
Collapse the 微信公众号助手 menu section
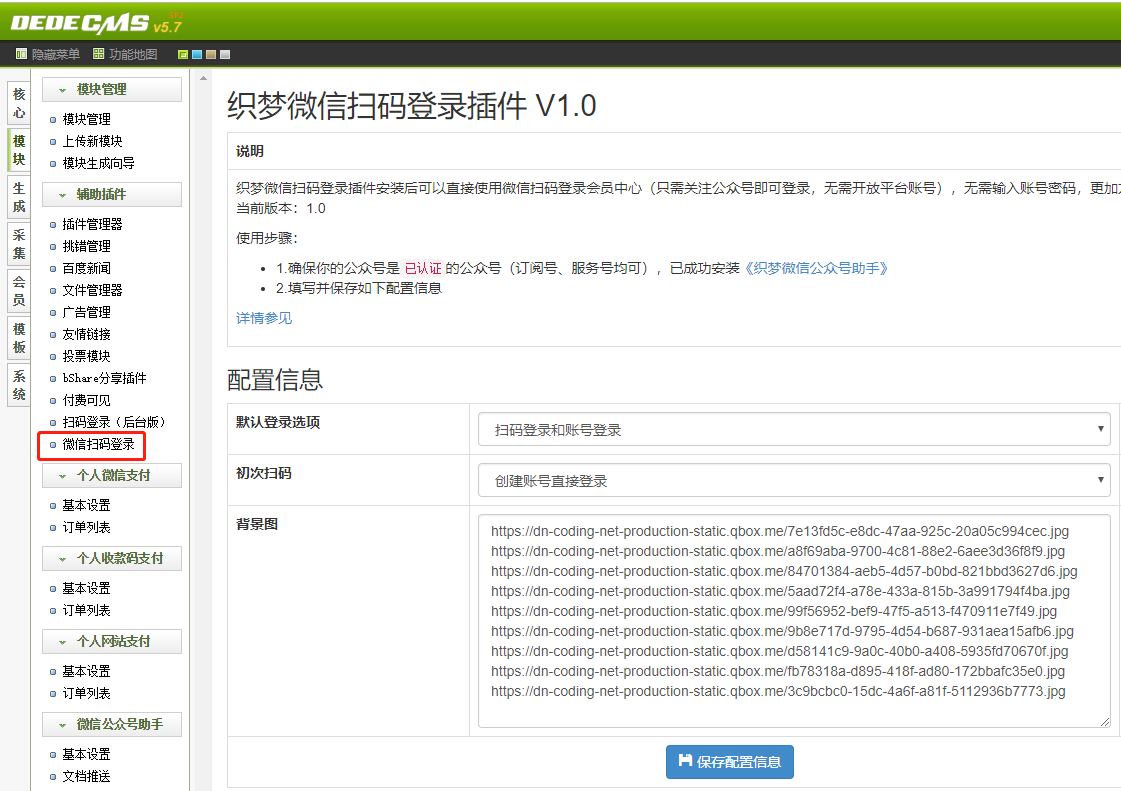112,724
